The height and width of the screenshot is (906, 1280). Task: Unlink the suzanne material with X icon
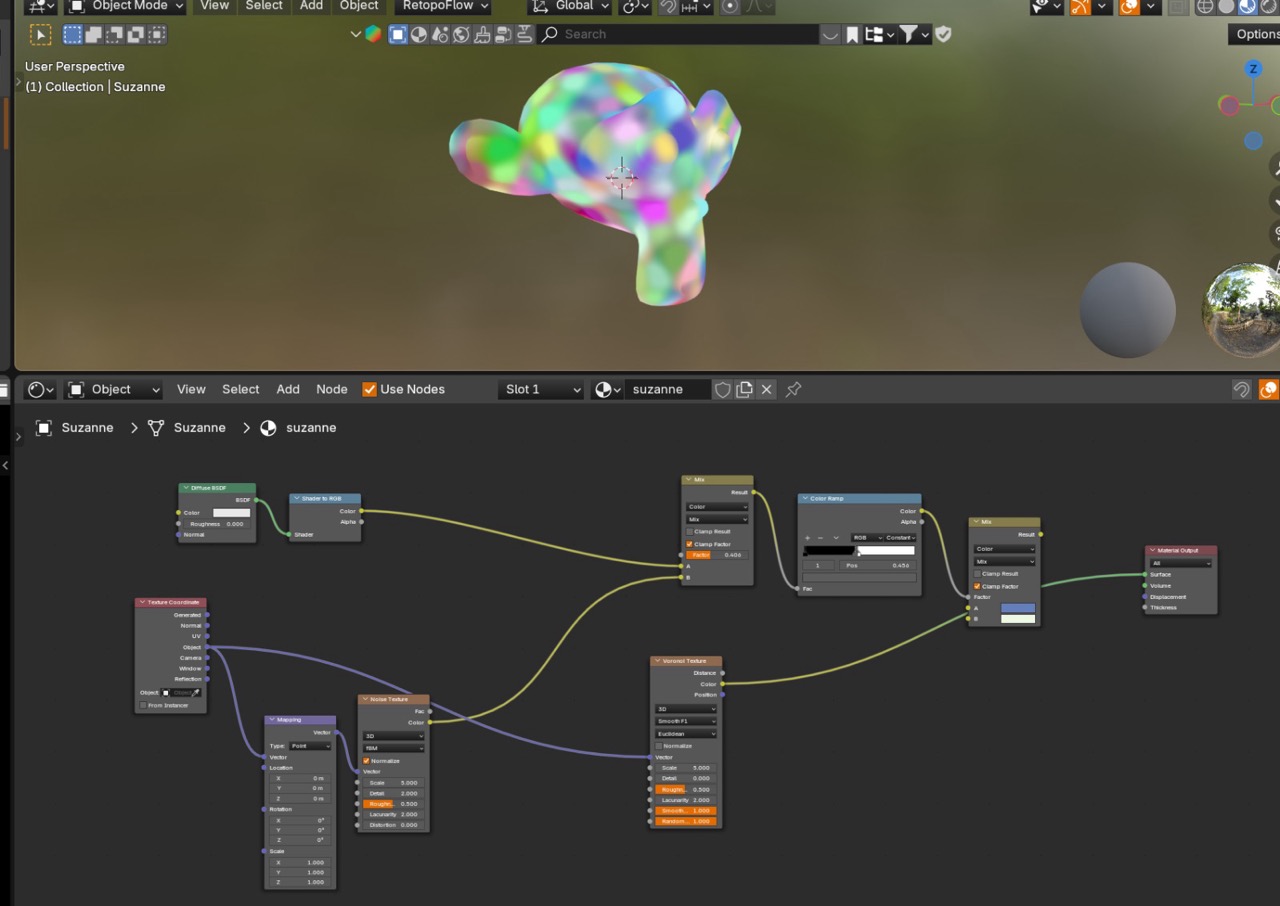766,389
